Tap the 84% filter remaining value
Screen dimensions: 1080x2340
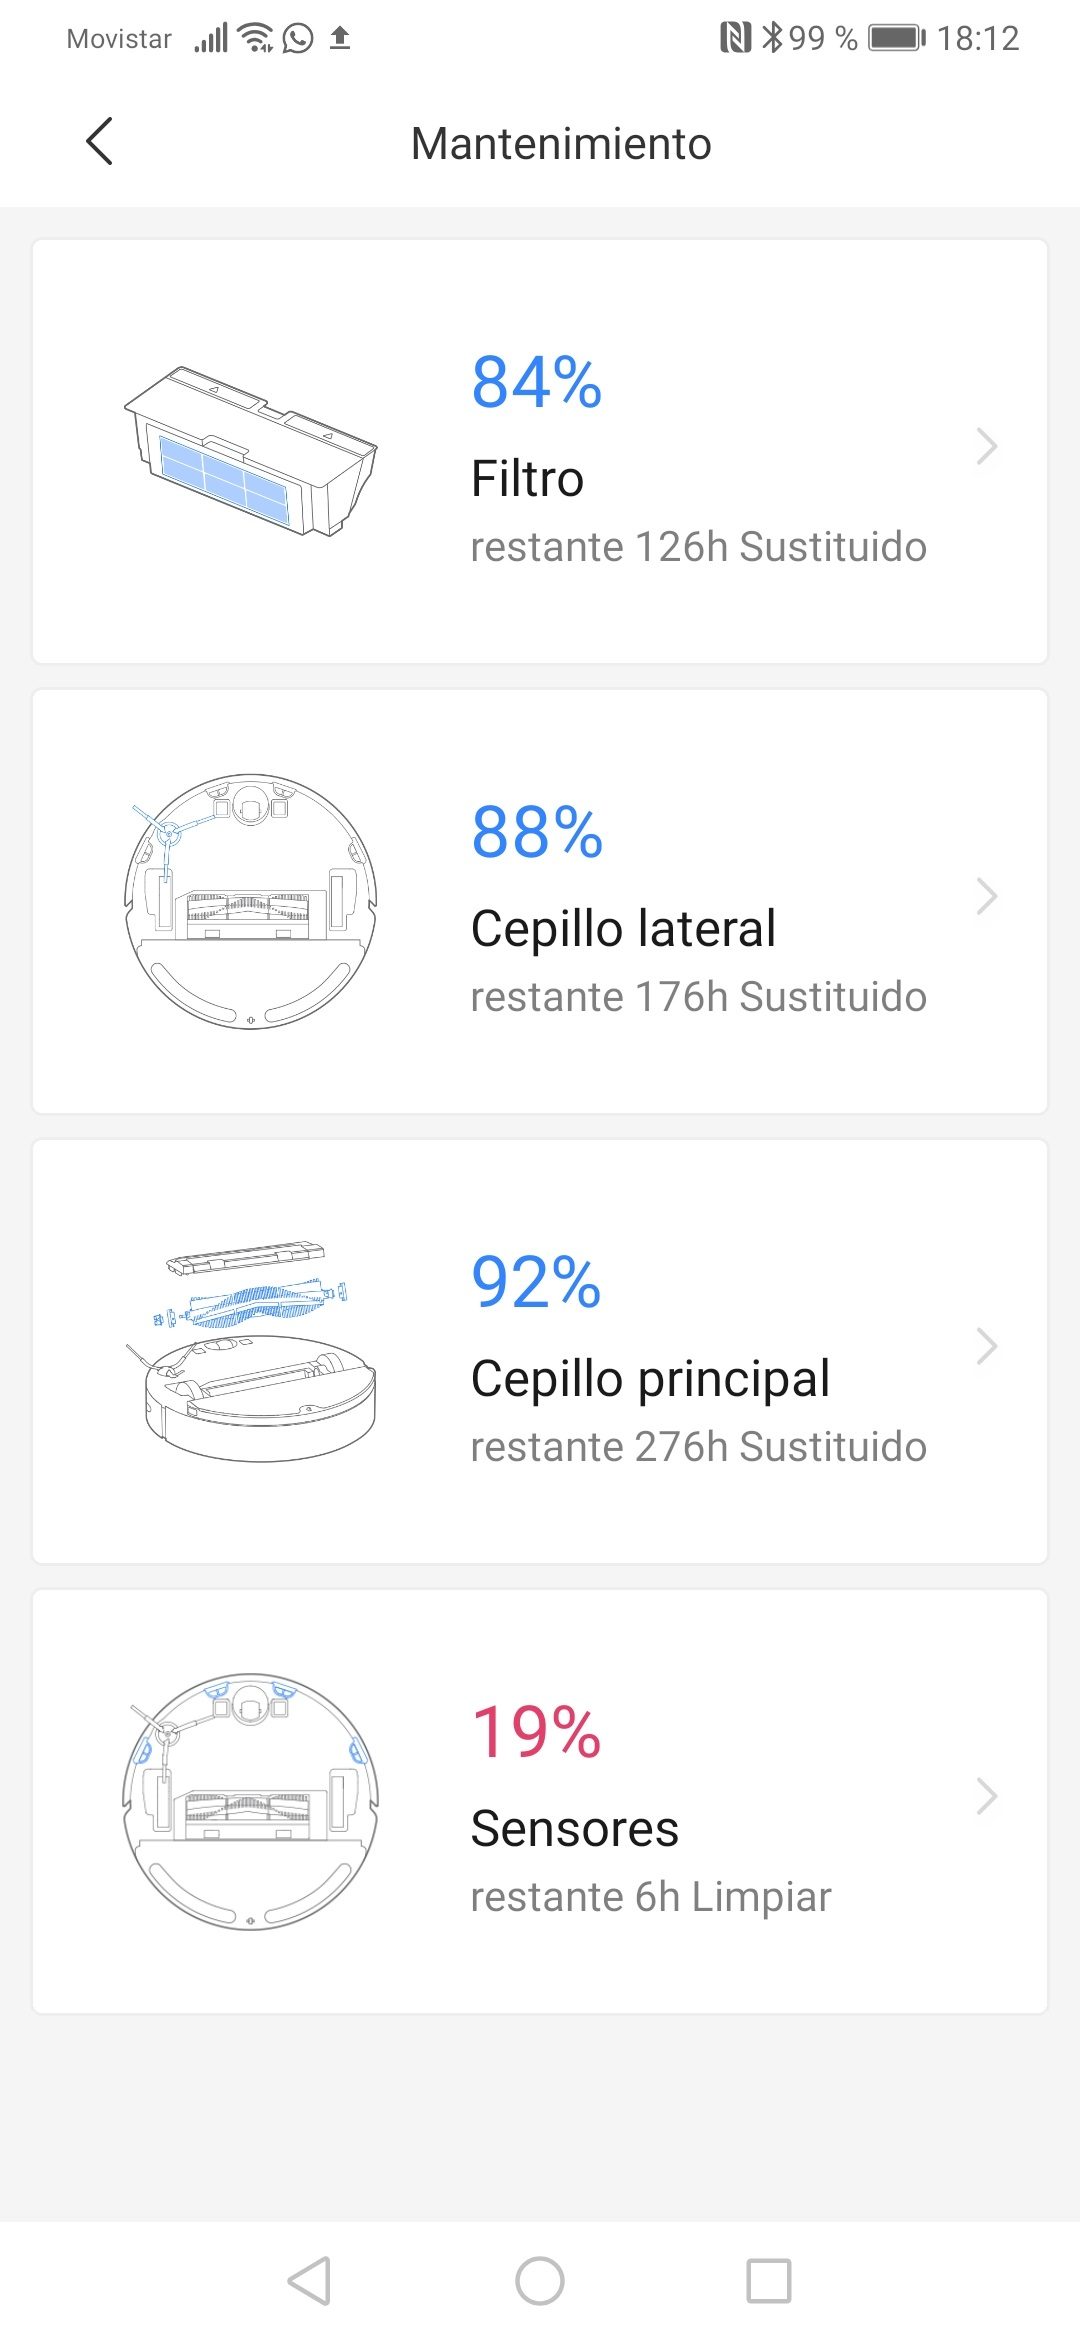(536, 382)
